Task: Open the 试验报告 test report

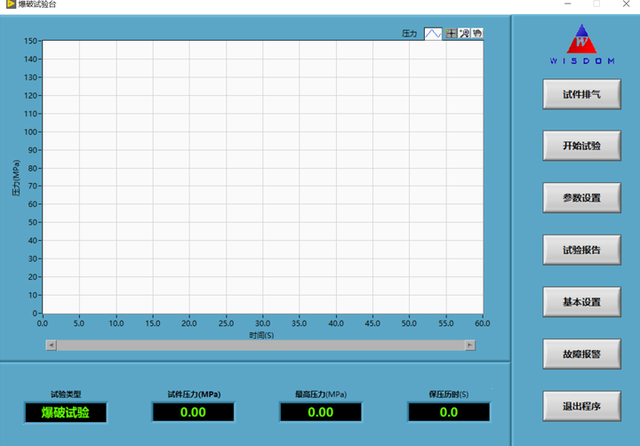Action: [581, 250]
